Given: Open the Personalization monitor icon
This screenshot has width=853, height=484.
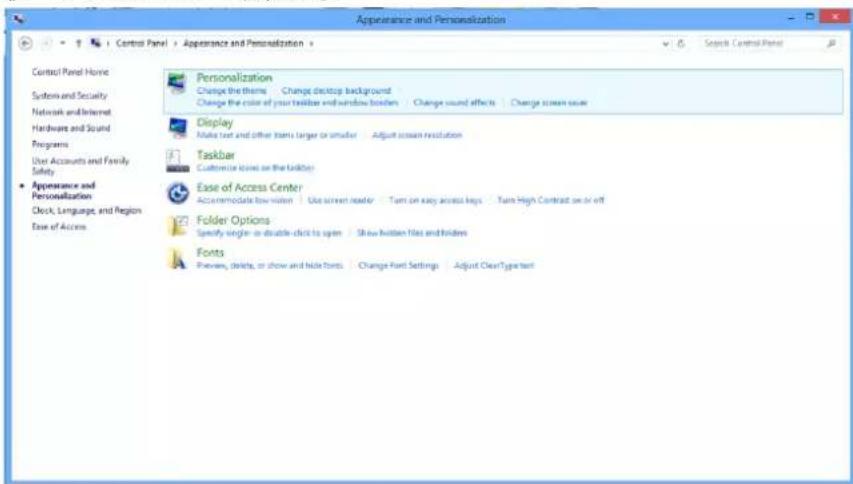Looking at the screenshot, I should tap(177, 84).
